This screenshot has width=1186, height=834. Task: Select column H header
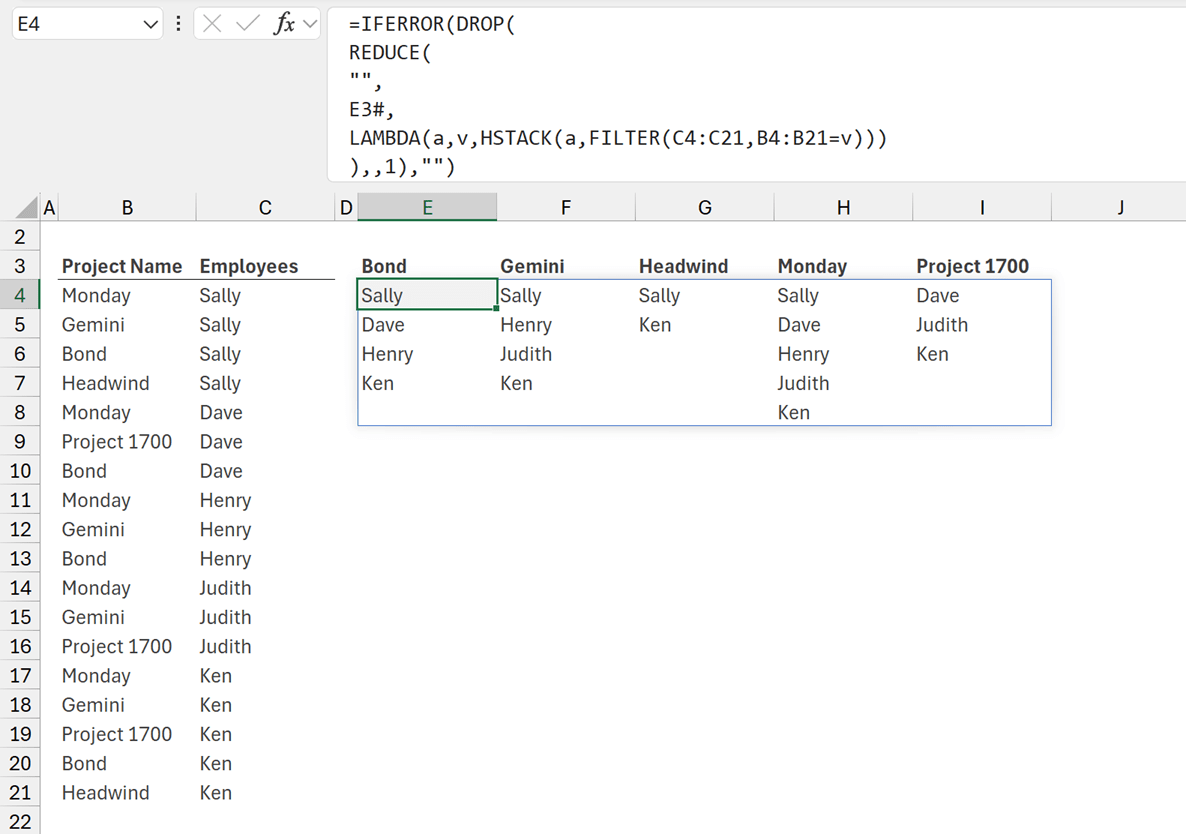pyautogui.click(x=843, y=207)
